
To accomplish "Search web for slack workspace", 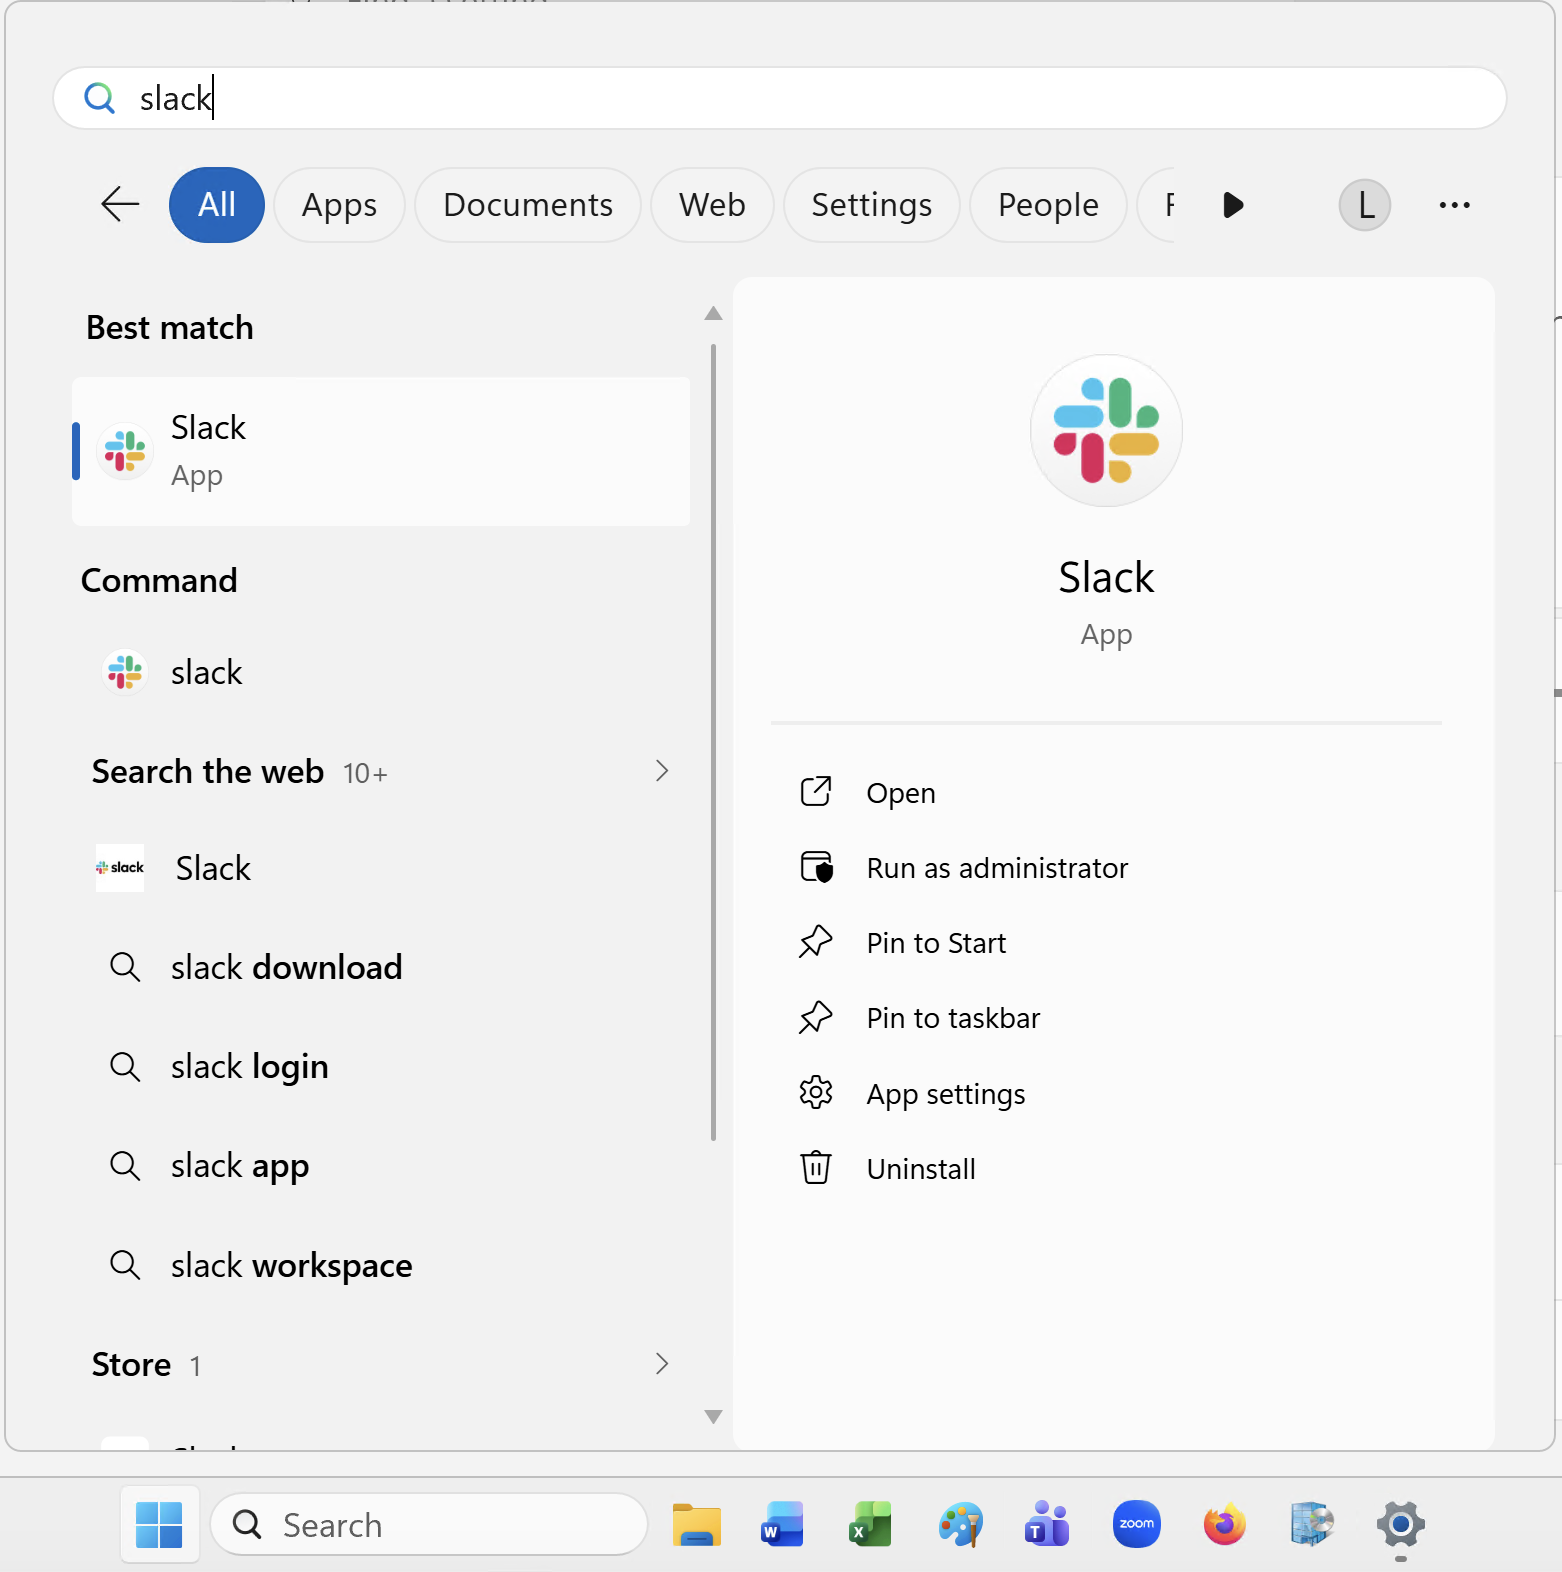I will pyautogui.click(x=381, y=1265).
